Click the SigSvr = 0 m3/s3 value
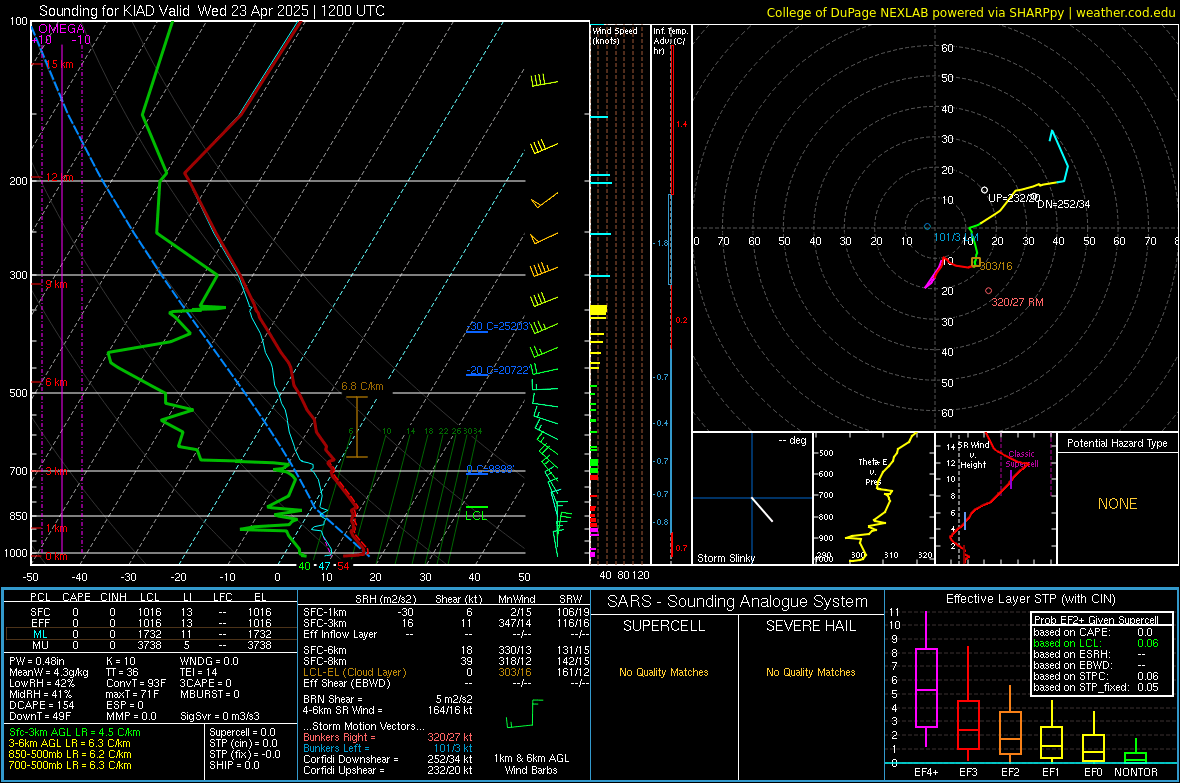1180x783 pixels. click(220, 716)
